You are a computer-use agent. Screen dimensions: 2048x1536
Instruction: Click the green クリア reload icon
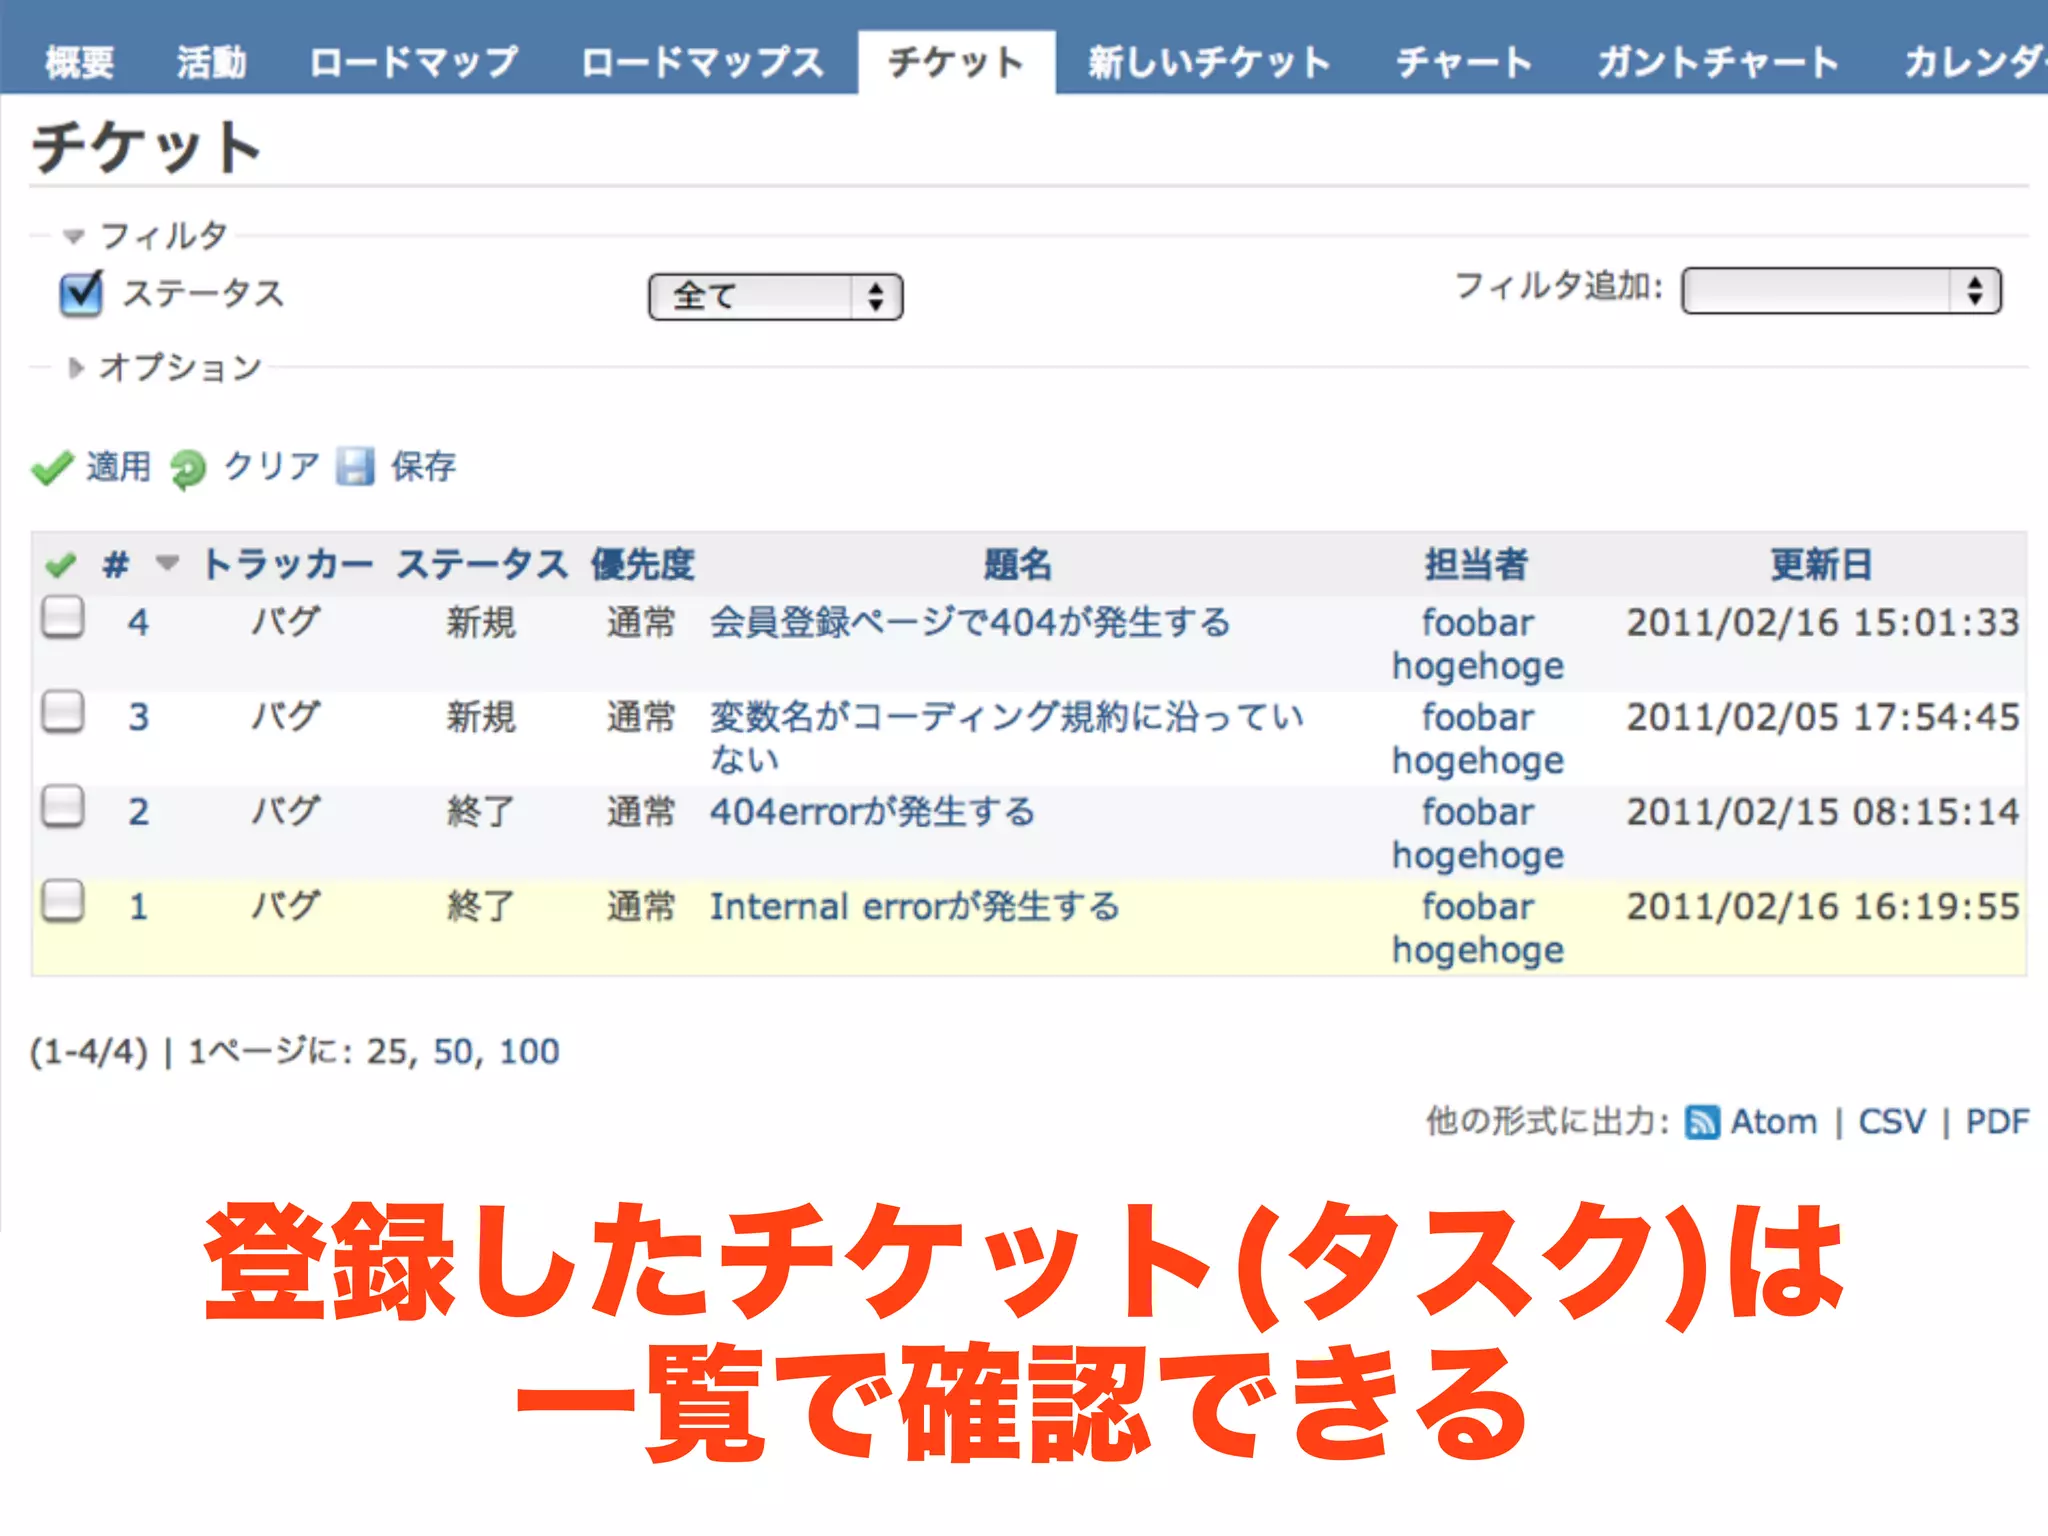coord(187,468)
